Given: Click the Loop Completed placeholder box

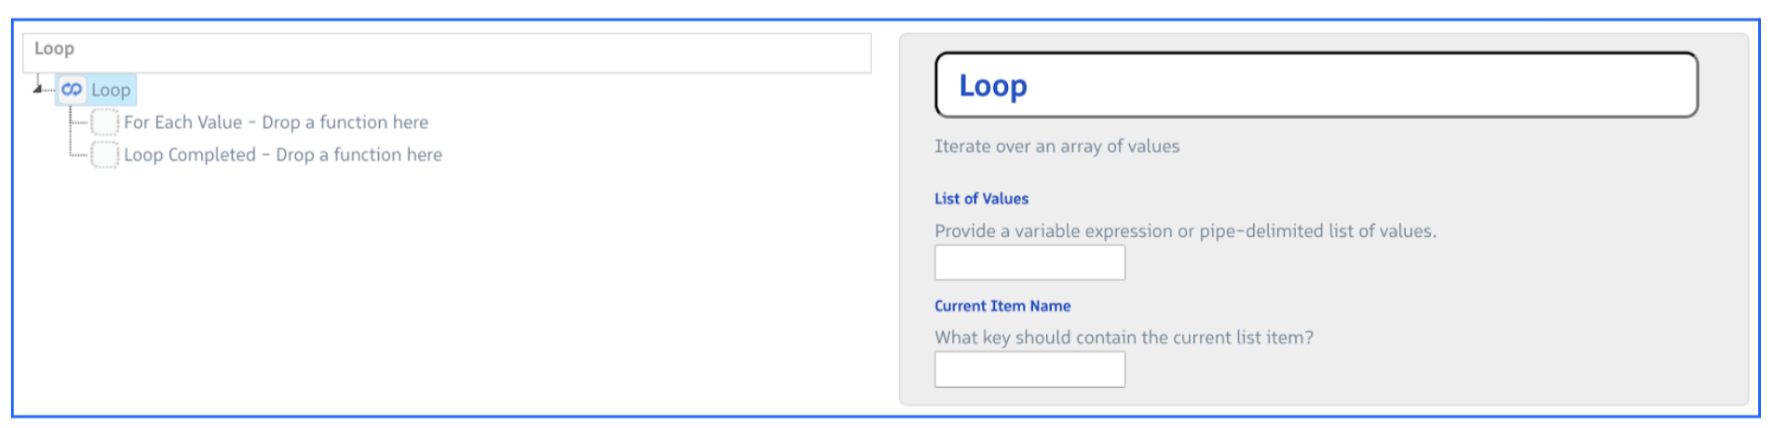Looking at the screenshot, I should click(x=104, y=155).
